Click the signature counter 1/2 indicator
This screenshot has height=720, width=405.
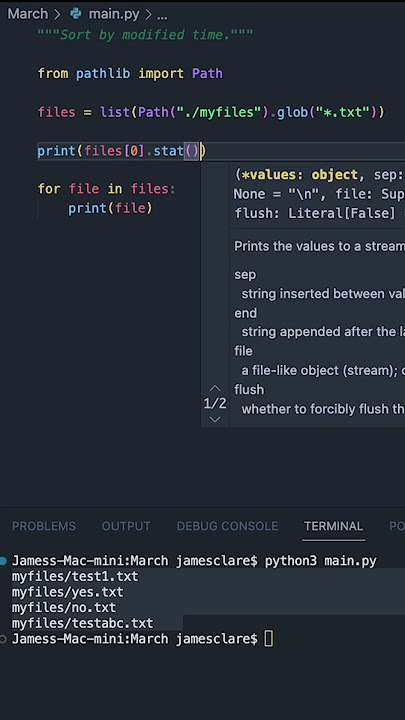pos(215,404)
